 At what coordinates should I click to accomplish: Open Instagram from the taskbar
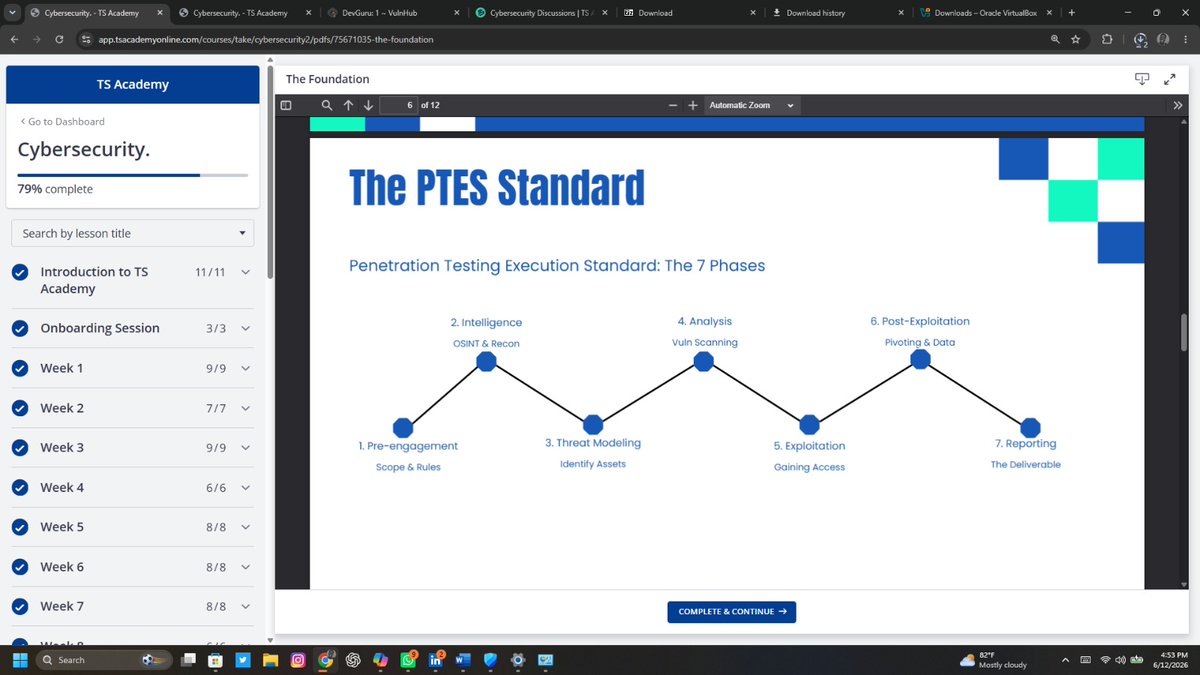tap(298, 660)
